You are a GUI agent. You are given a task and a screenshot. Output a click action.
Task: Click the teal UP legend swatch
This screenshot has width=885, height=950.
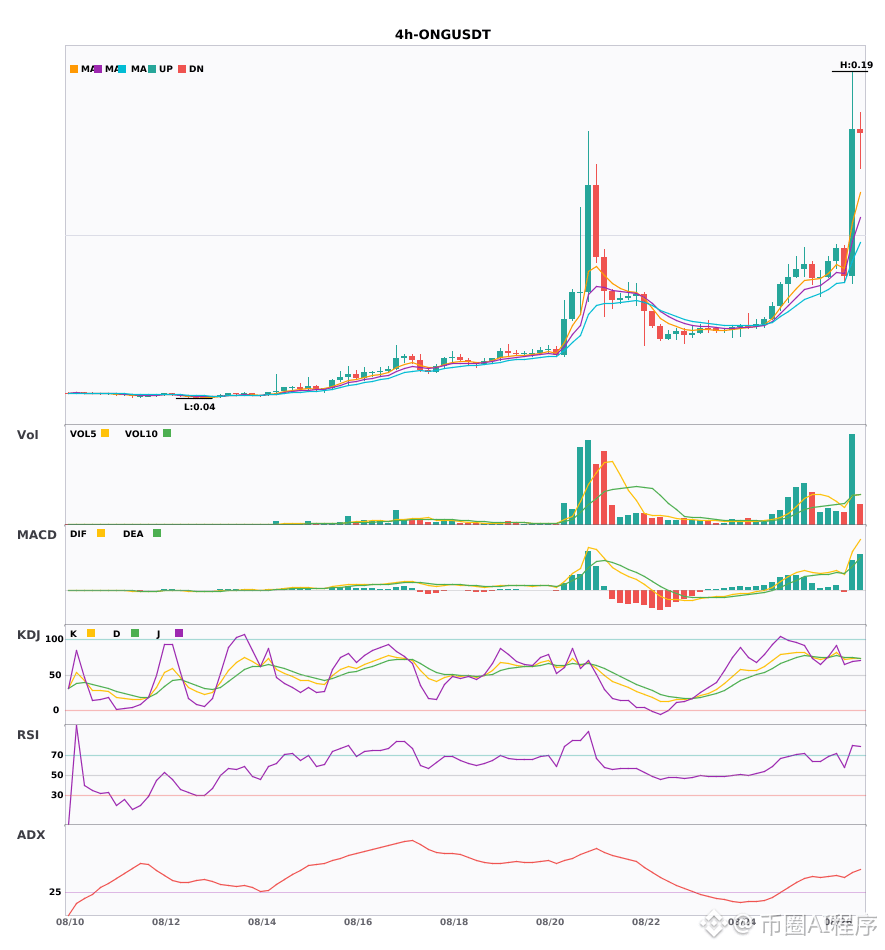point(152,69)
